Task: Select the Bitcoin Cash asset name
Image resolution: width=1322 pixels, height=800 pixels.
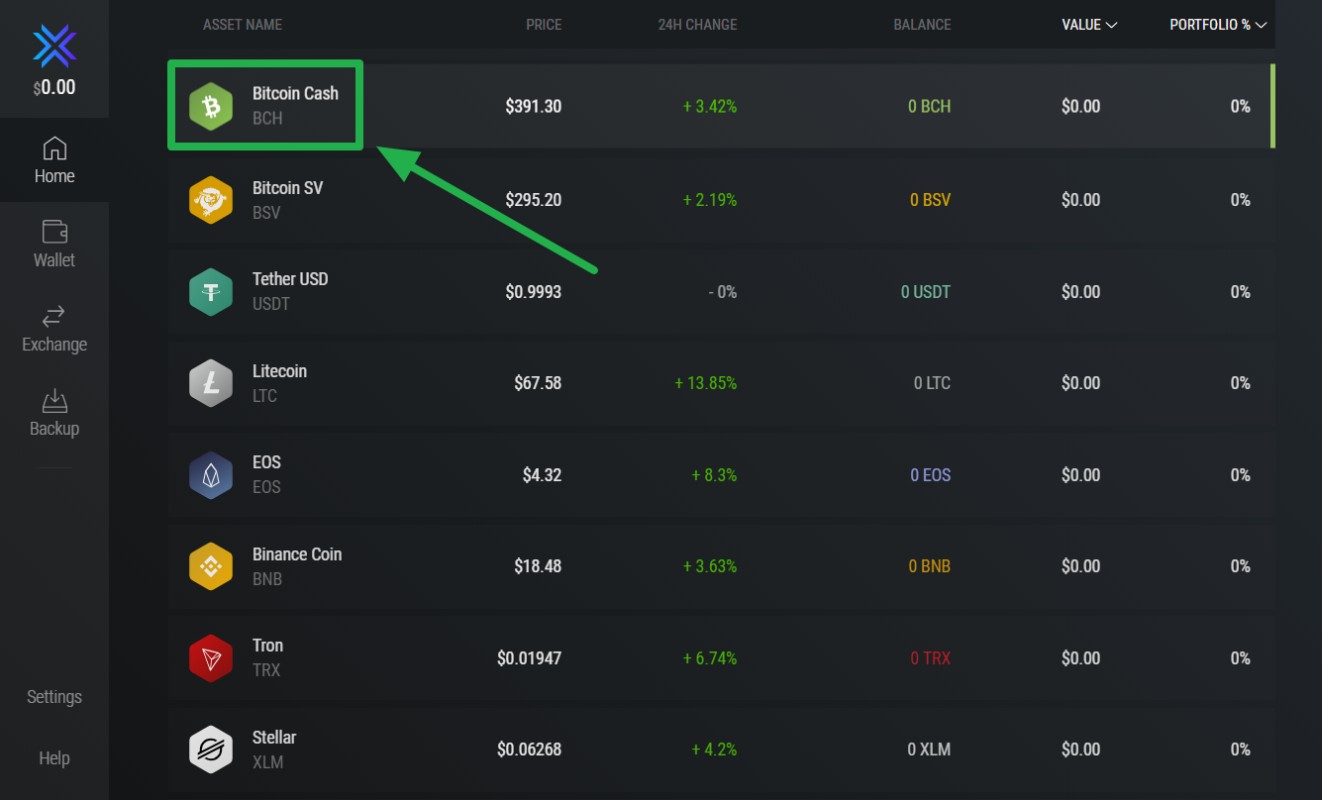Action: point(295,93)
